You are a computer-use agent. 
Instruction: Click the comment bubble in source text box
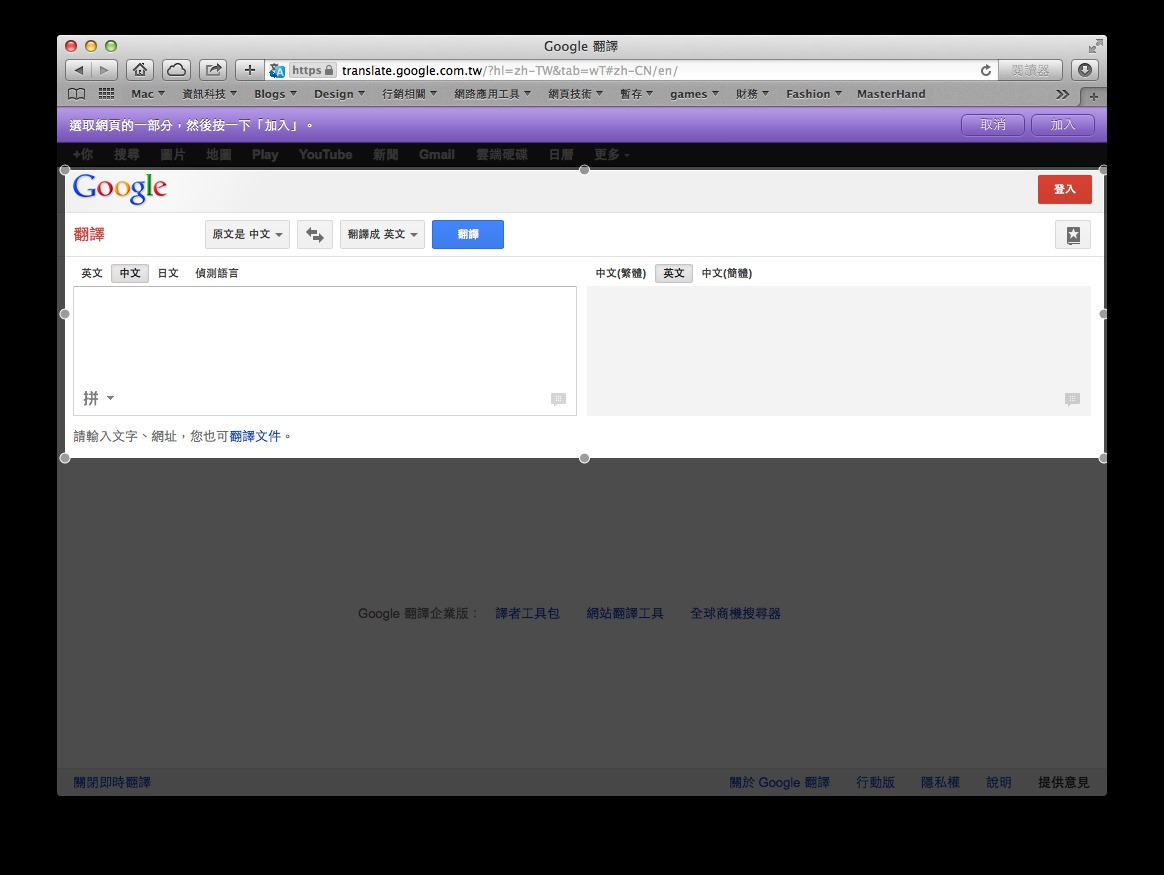[x=558, y=399]
